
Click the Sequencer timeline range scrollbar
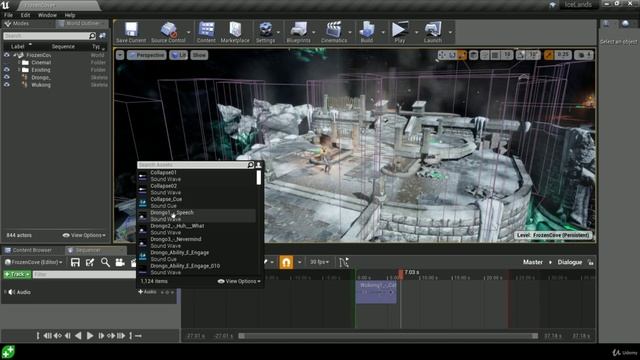pyautogui.click(x=388, y=336)
